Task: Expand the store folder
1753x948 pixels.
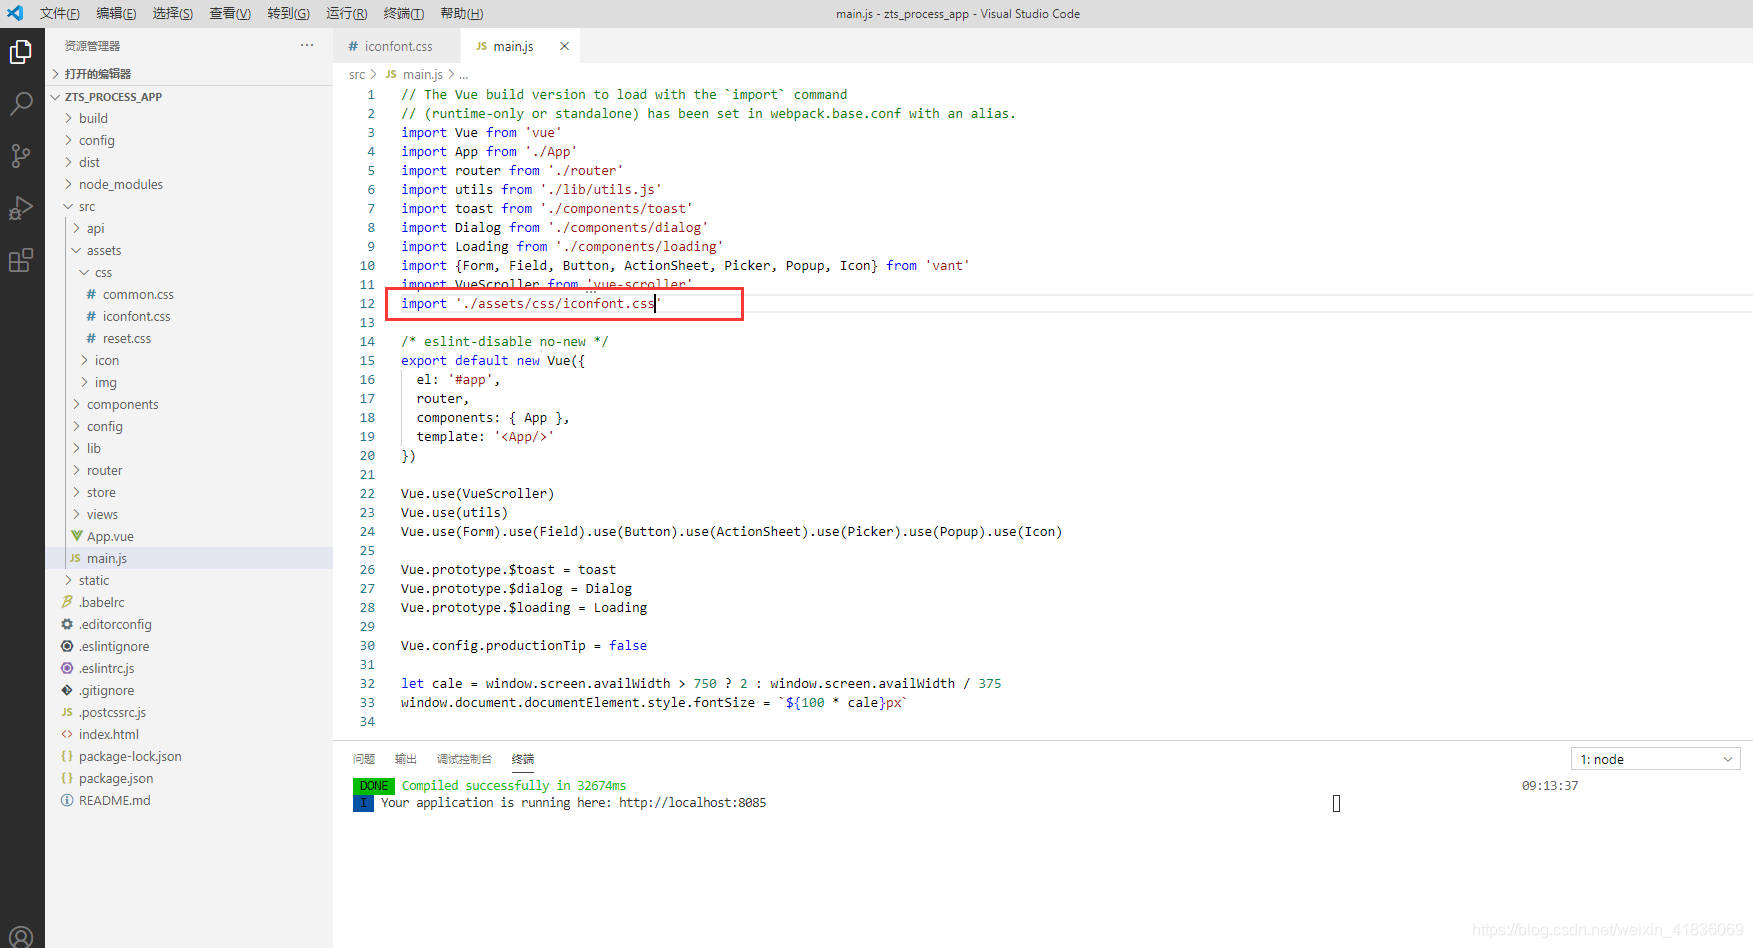Action: (x=101, y=492)
